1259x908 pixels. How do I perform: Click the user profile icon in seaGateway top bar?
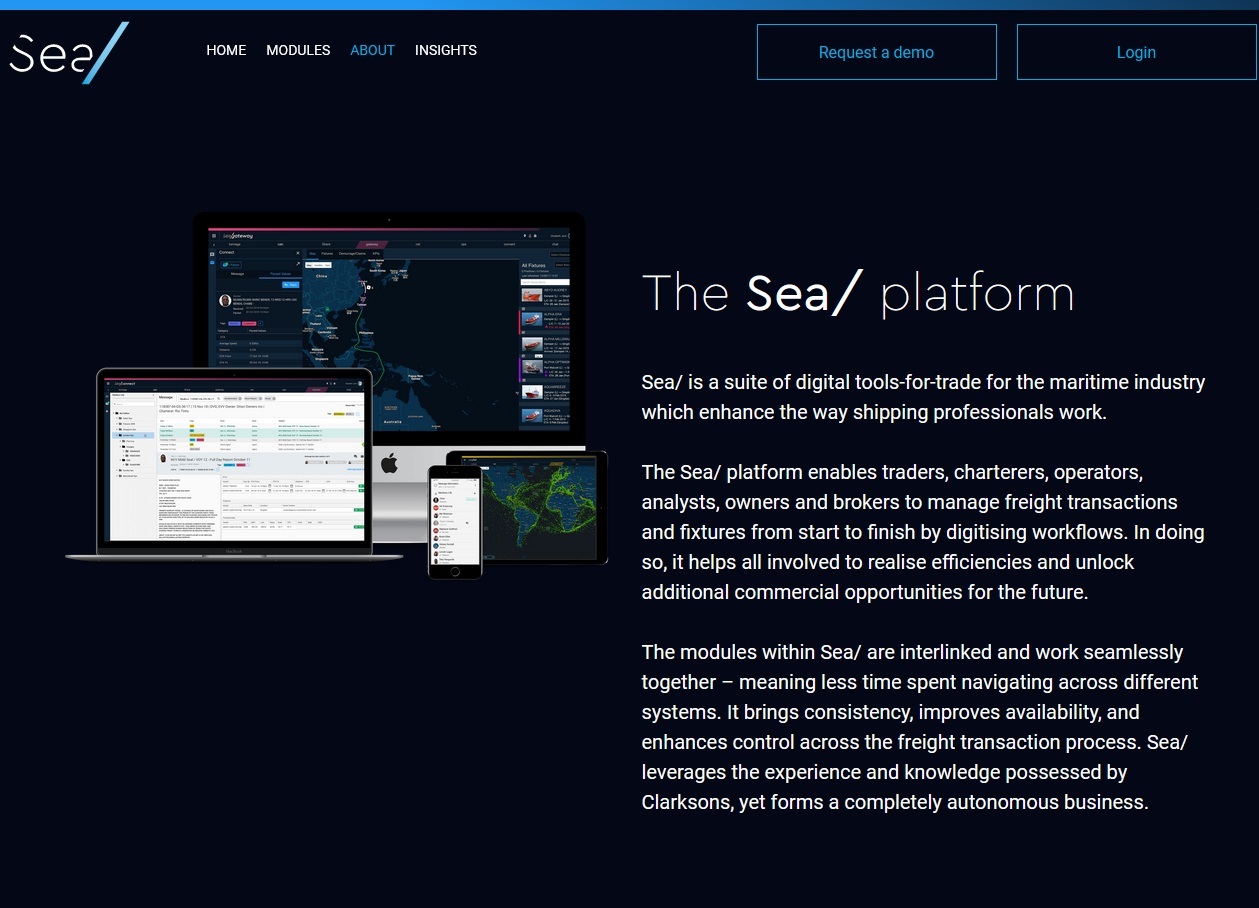[x=530, y=235]
